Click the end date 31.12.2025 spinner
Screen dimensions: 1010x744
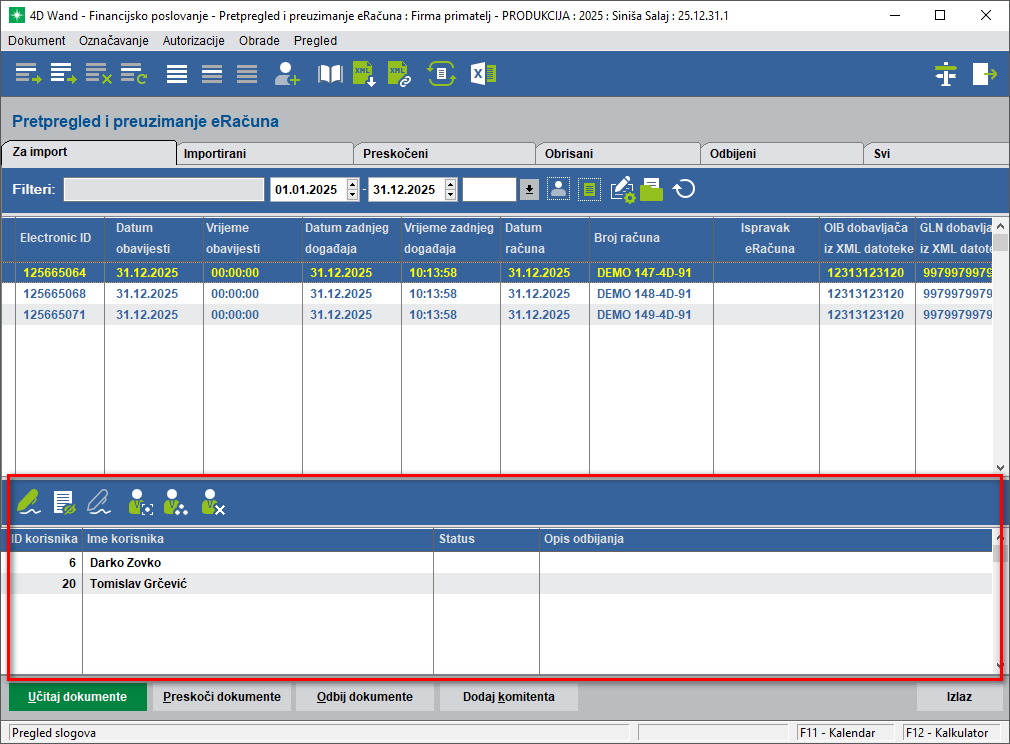click(x=451, y=189)
